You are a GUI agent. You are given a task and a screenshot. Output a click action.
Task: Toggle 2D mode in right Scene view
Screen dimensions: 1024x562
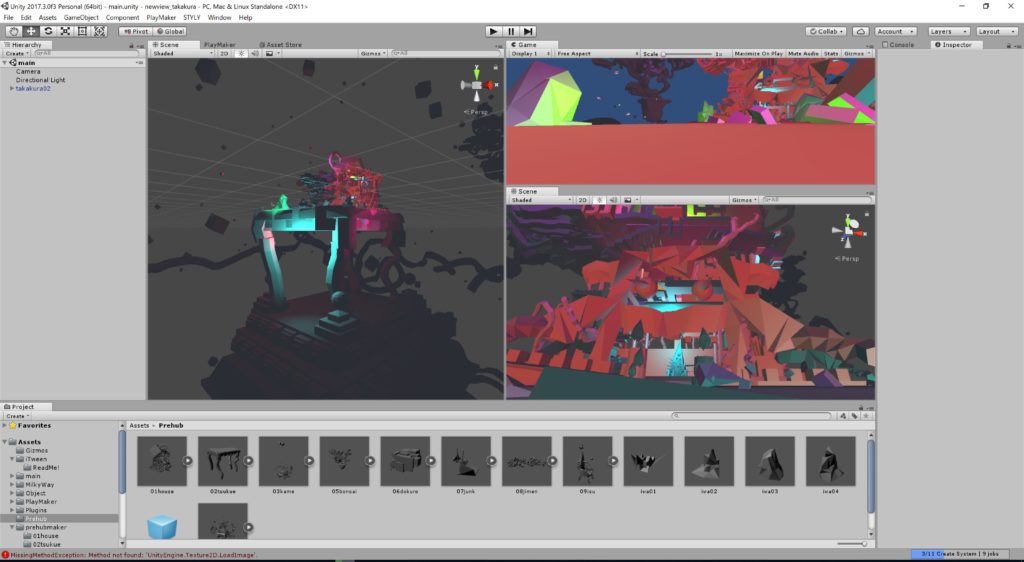582,200
